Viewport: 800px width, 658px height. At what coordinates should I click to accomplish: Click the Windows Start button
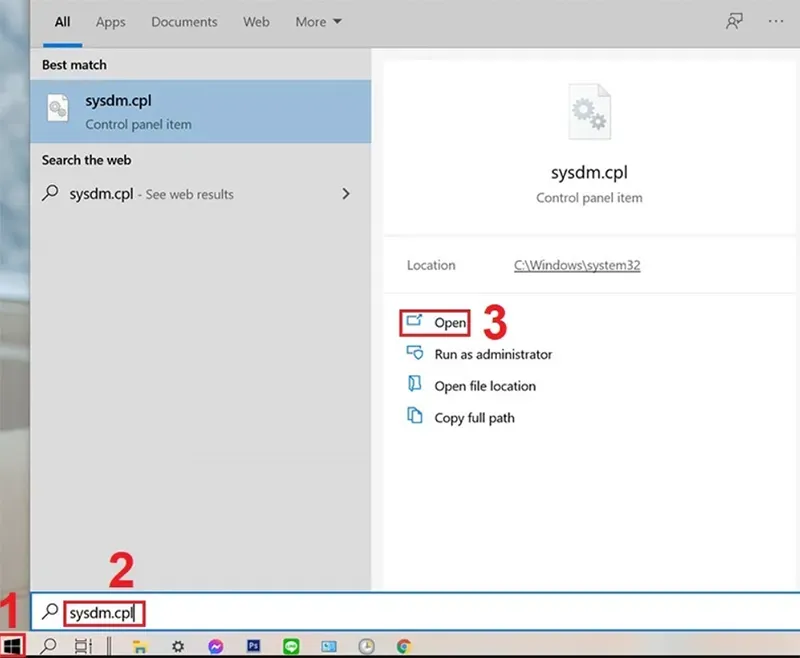point(13,645)
